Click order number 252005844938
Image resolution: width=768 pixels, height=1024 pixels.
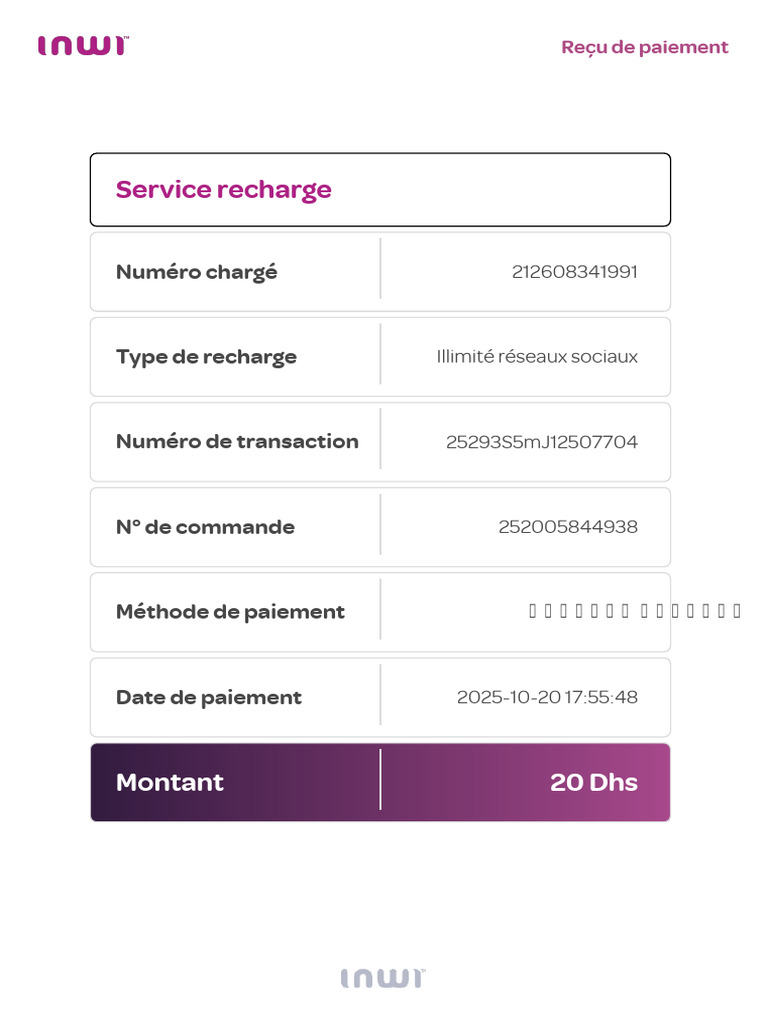click(x=568, y=527)
